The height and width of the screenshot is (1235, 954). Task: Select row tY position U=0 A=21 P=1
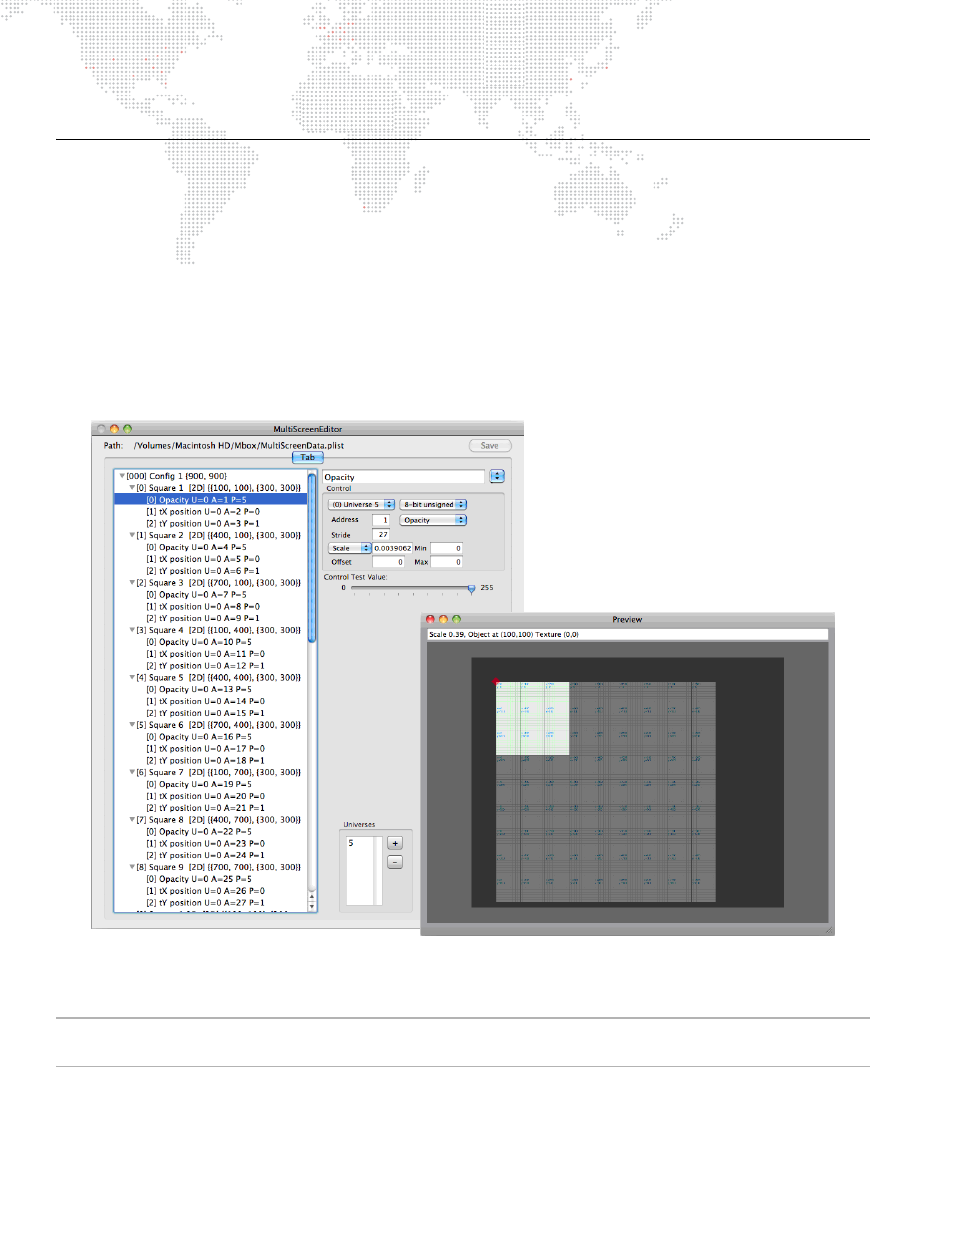211,808
